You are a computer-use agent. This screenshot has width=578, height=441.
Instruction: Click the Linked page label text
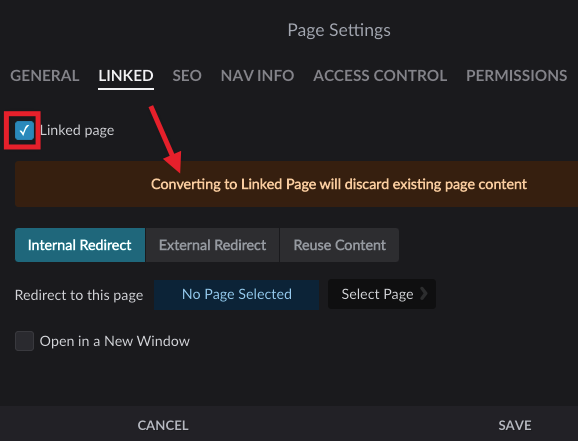(77, 131)
